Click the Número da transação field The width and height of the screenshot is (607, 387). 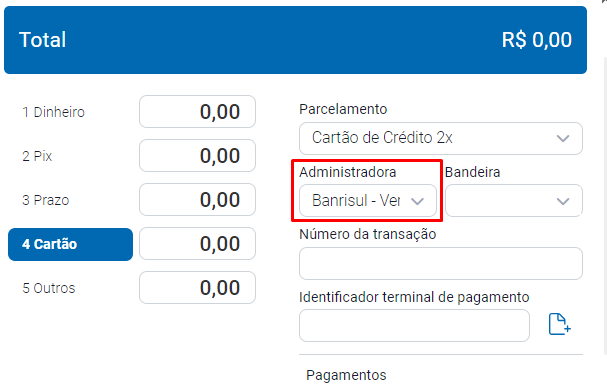click(x=441, y=264)
